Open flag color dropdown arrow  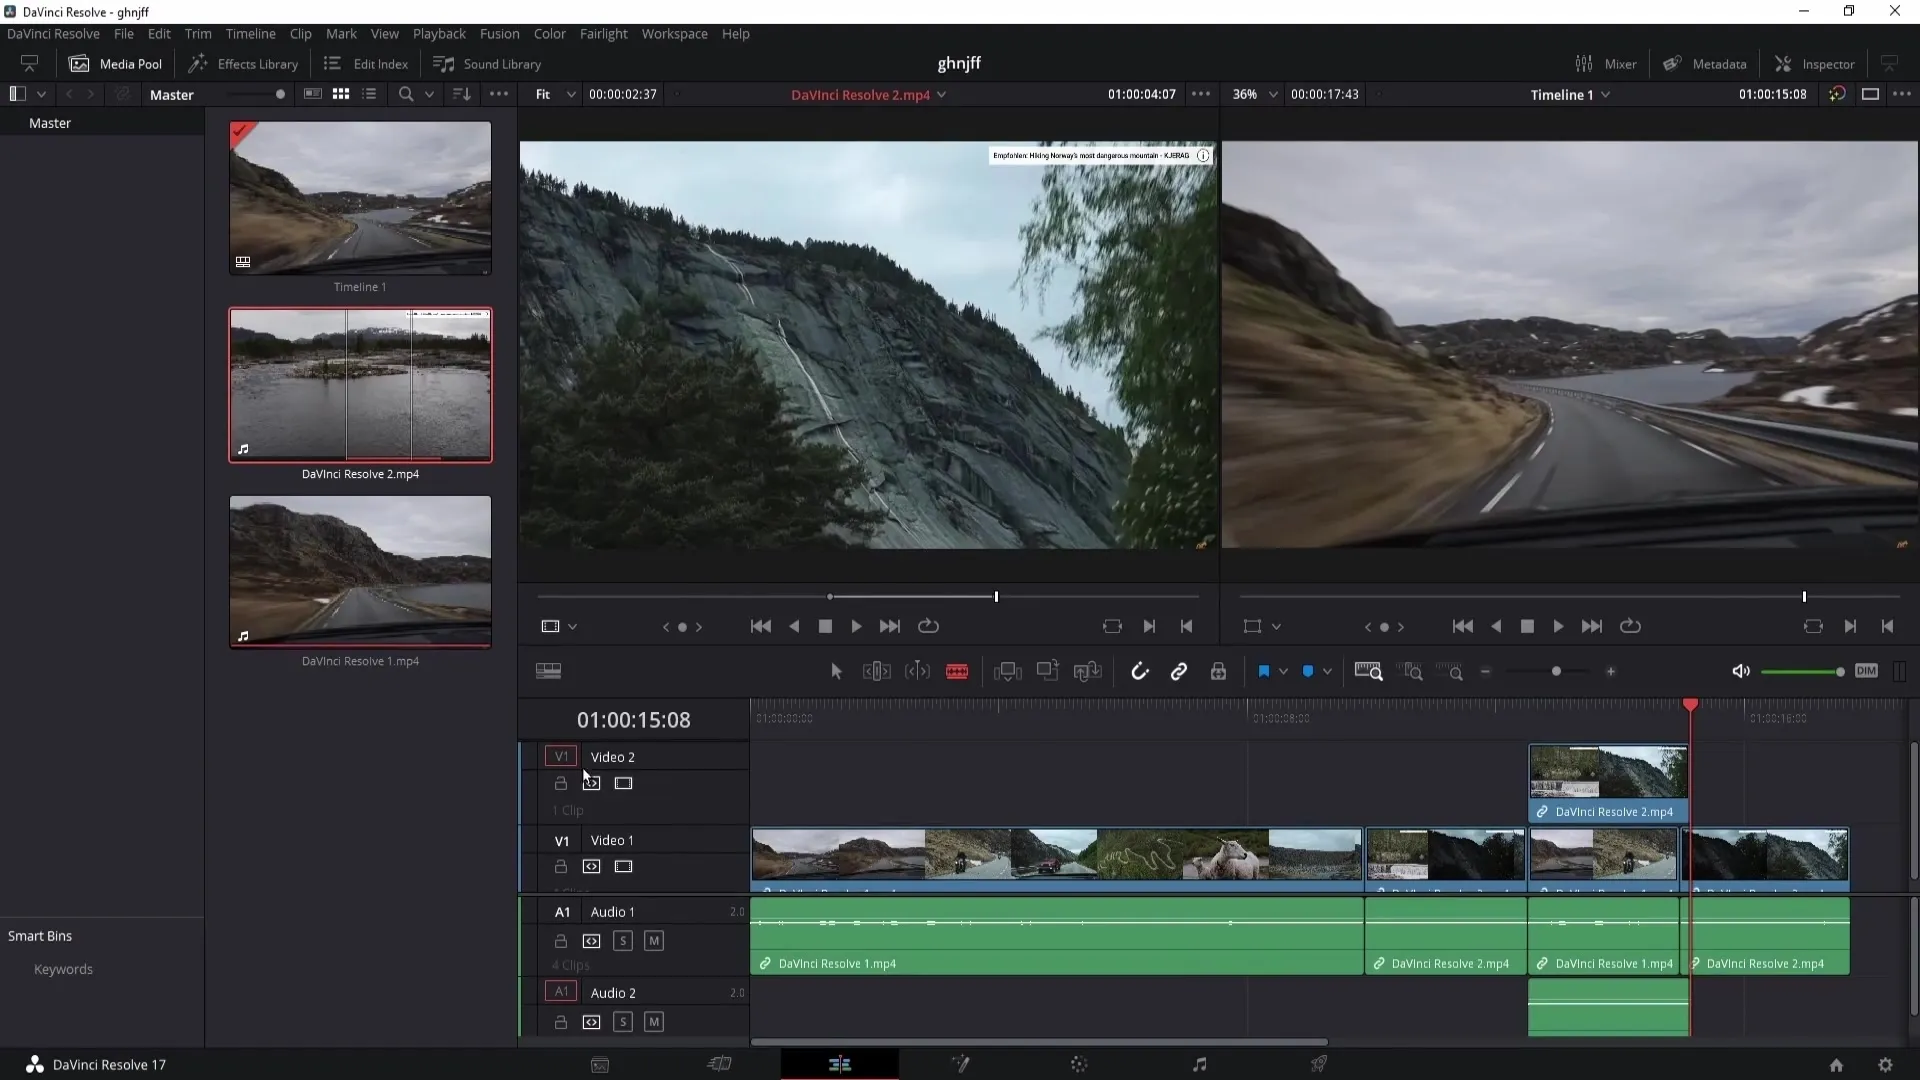pyautogui.click(x=1284, y=672)
